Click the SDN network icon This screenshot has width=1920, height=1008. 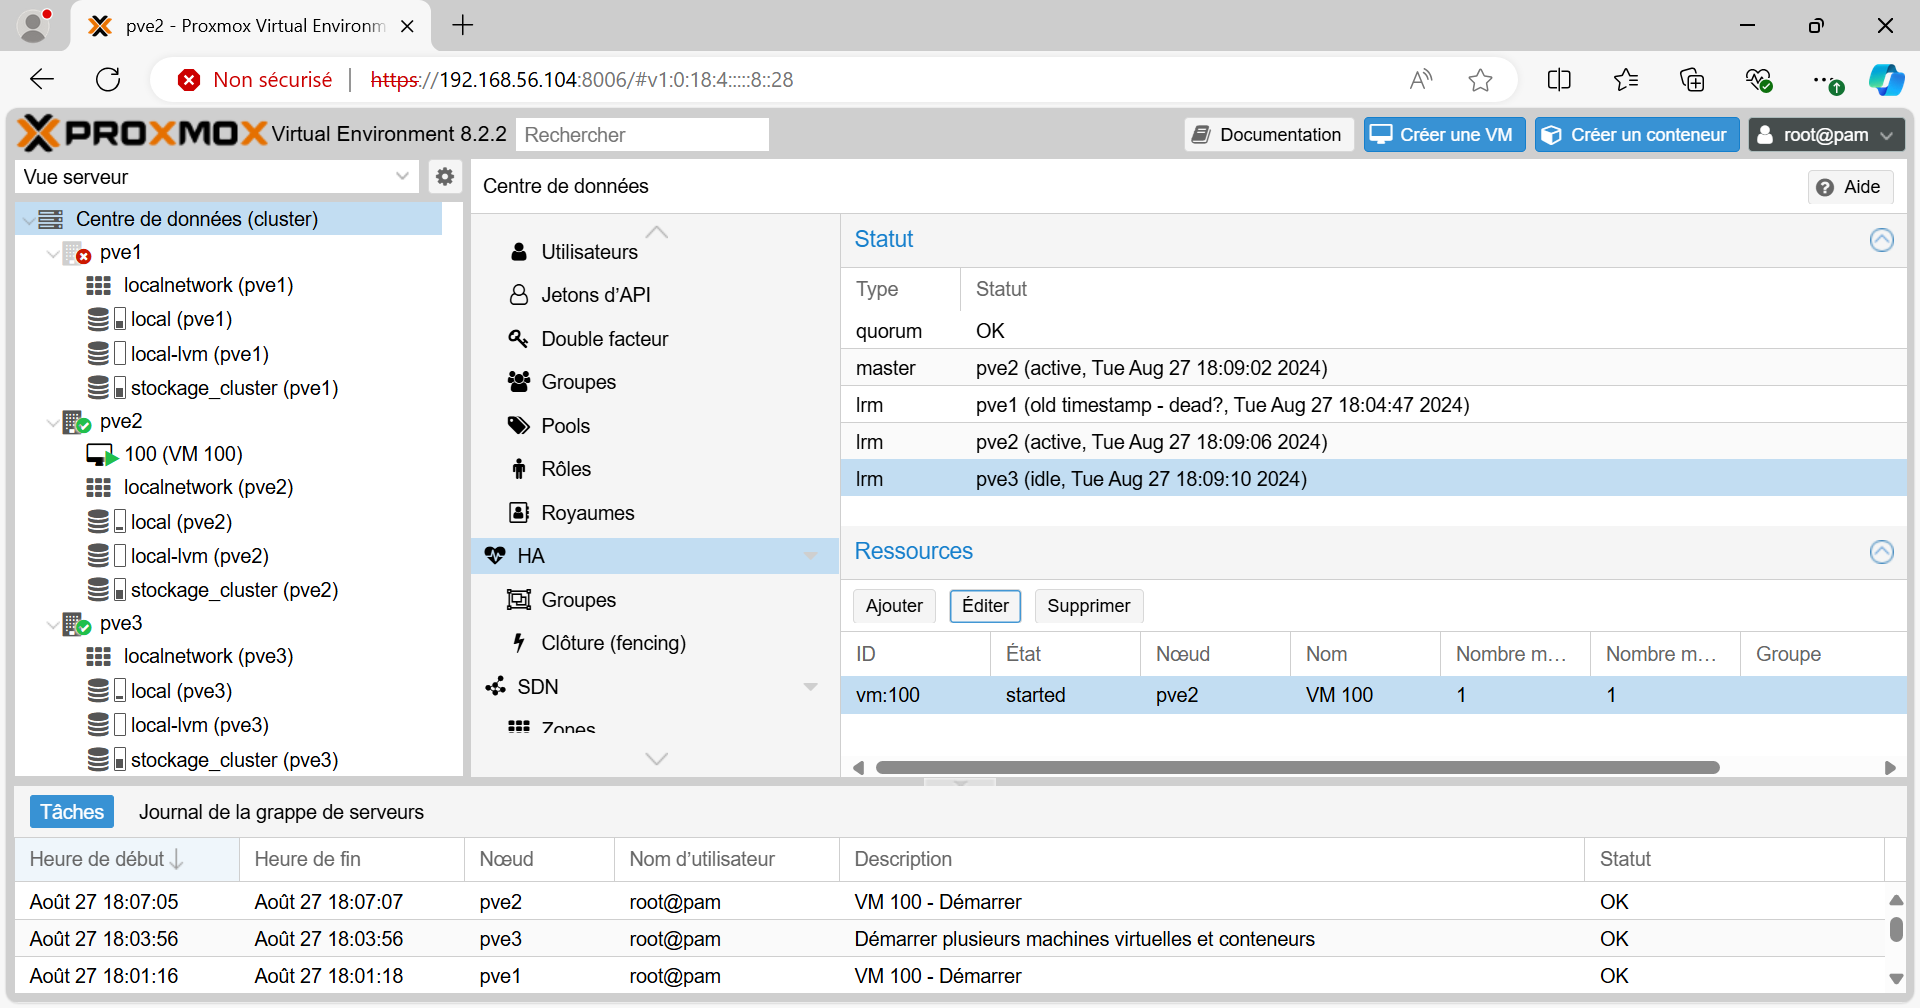coord(495,687)
